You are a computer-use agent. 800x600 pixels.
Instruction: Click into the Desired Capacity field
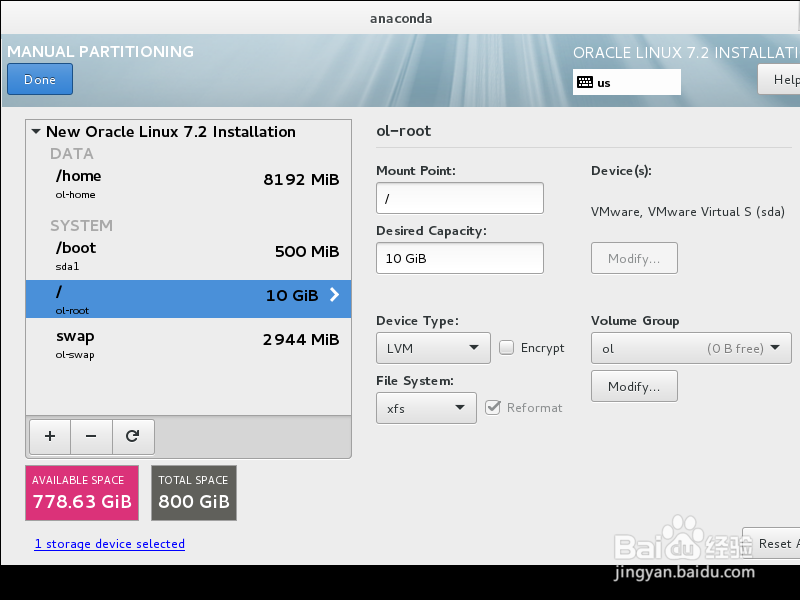[x=460, y=258]
